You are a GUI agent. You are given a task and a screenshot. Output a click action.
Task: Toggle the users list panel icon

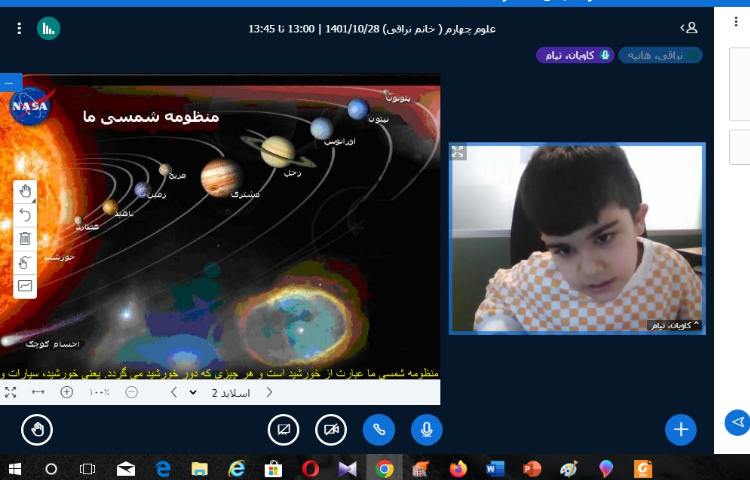(x=689, y=28)
